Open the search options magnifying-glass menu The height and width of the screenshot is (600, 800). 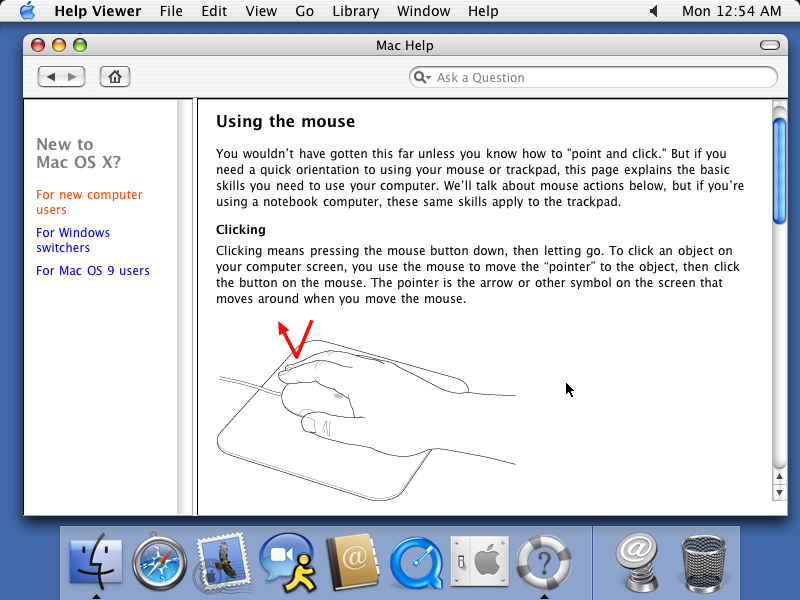coord(424,76)
